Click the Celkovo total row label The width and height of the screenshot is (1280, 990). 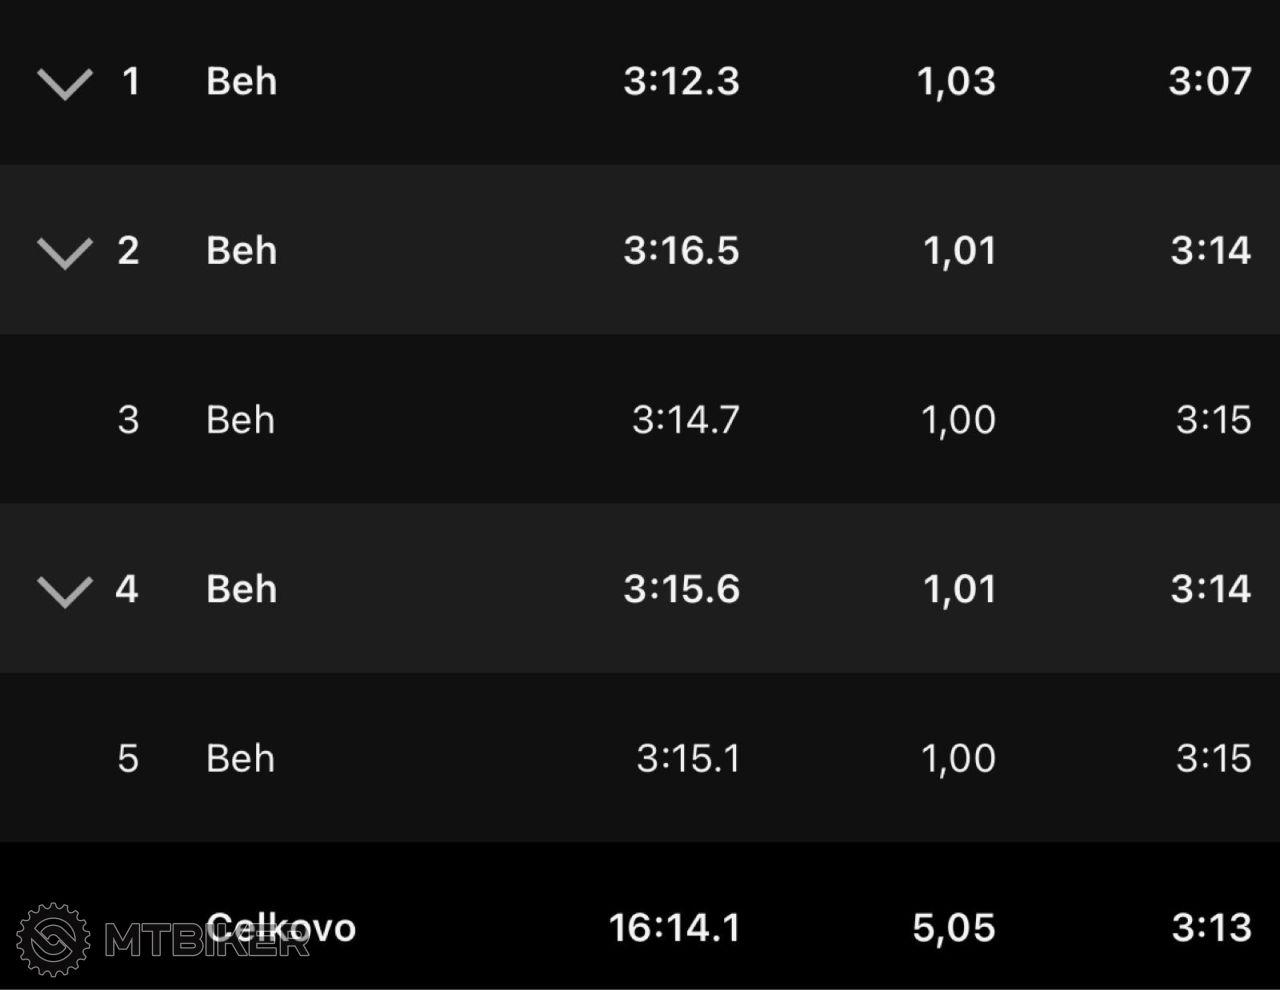click(x=281, y=928)
